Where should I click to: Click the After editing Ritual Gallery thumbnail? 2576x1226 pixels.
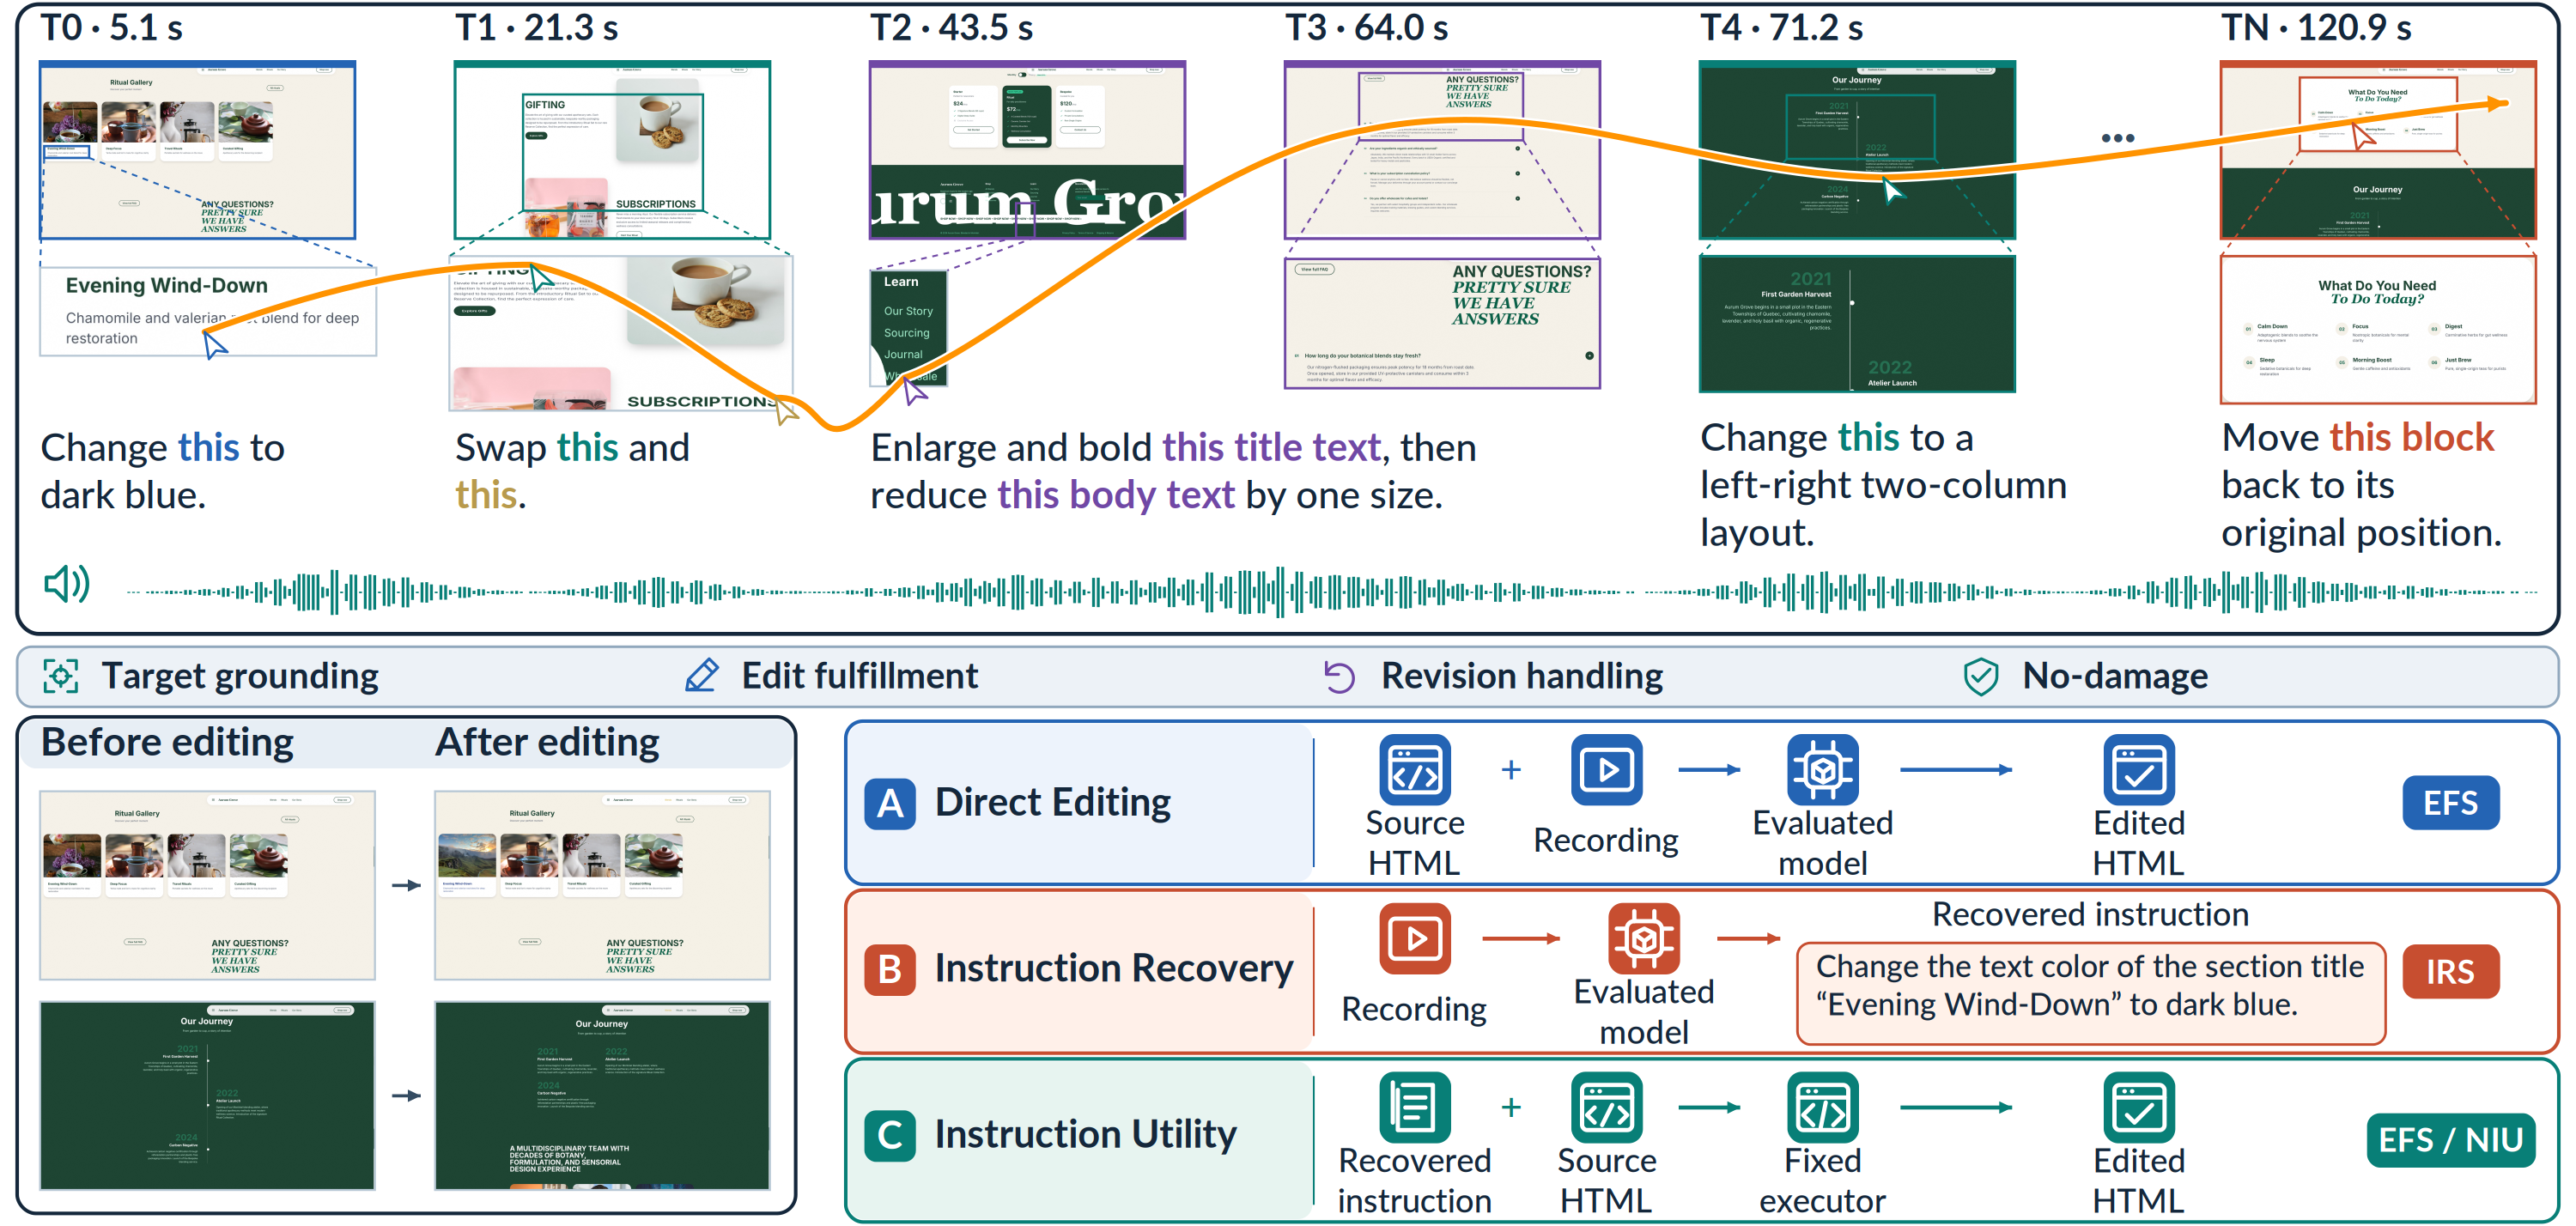click(x=602, y=885)
